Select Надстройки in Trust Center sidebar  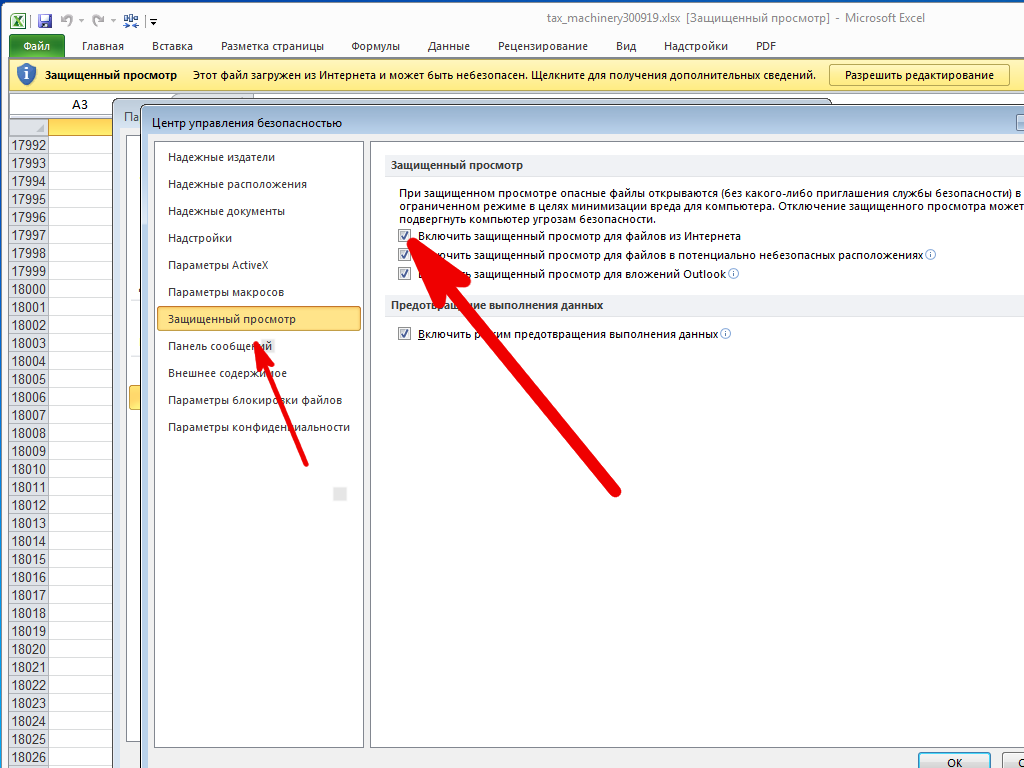point(259,238)
